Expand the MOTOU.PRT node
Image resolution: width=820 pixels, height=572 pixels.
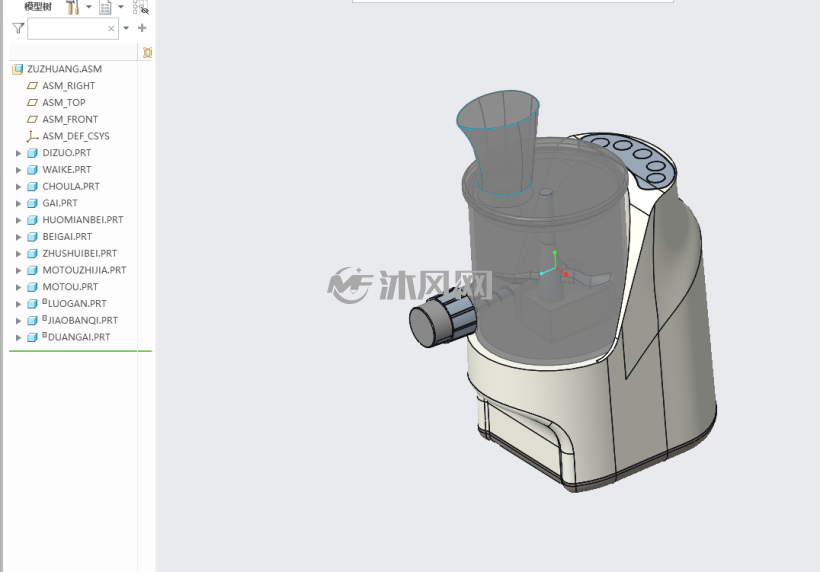coord(18,287)
